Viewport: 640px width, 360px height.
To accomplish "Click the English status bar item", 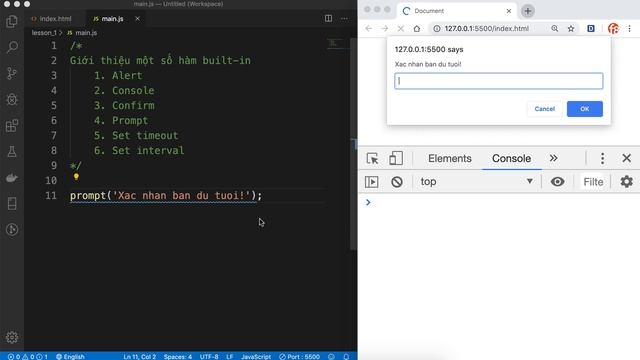I will coord(70,356).
